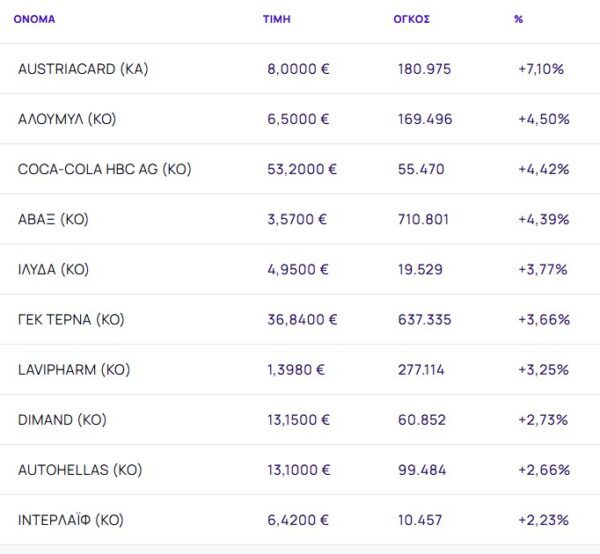Open LAVIPHARM (ΚΟ) stock page

point(74,369)
